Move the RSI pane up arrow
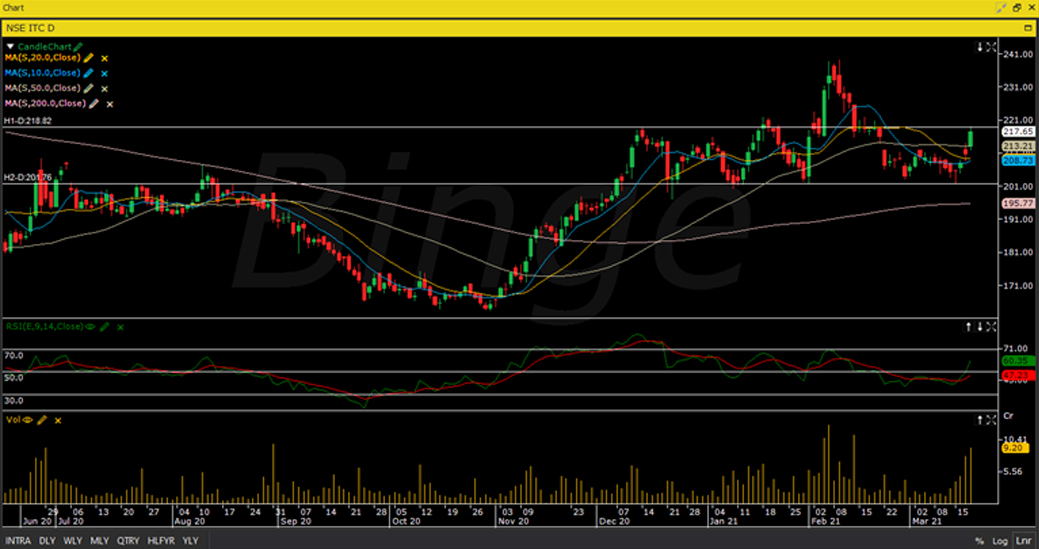This screenshot has height=549, width=1039. coord(968,326)
